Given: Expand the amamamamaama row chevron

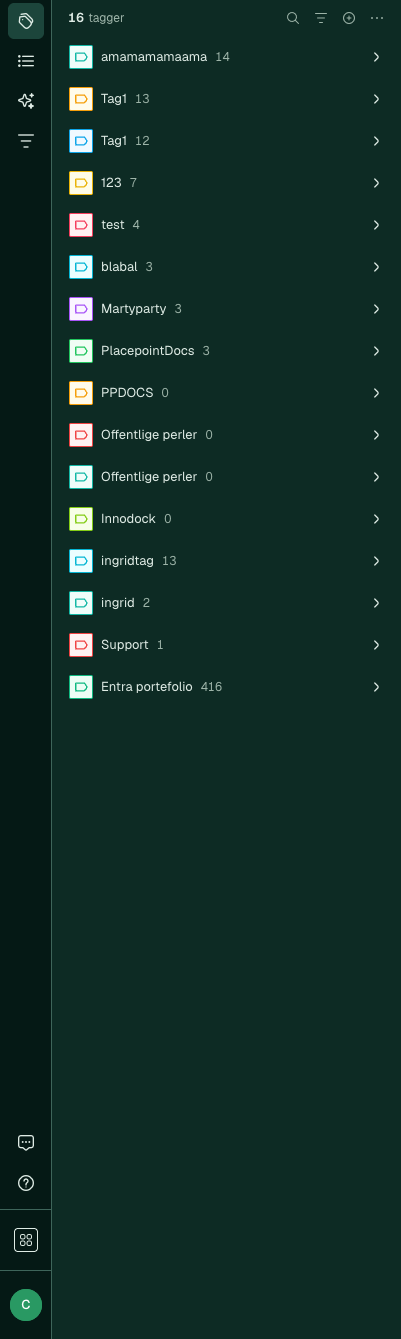Looking at the screenshot, I should point(377,57).
